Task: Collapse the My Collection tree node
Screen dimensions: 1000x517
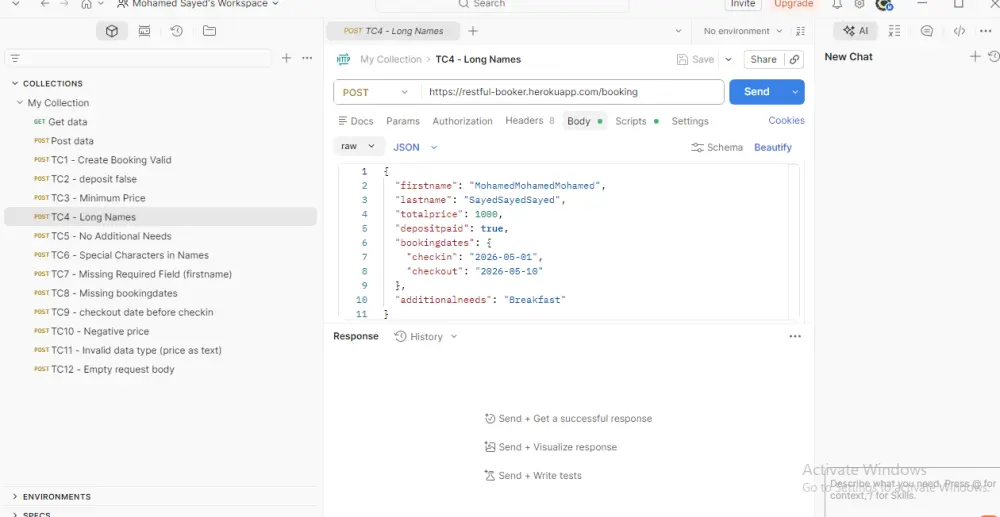Action: click(20, 103)
